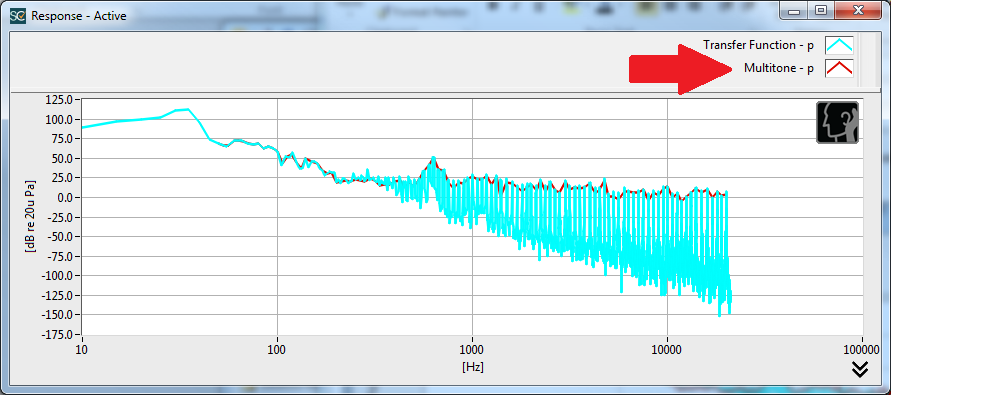Click the Response - Active title bar text

[78, 15]
